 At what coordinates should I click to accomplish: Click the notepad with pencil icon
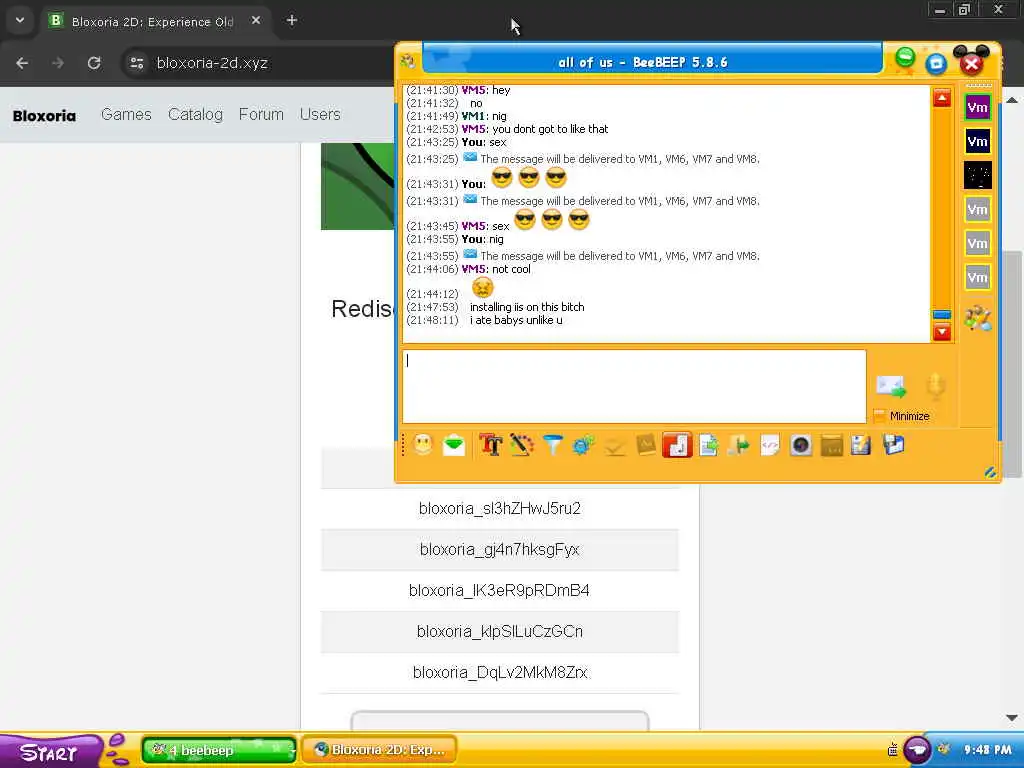(x=861, y=445)
